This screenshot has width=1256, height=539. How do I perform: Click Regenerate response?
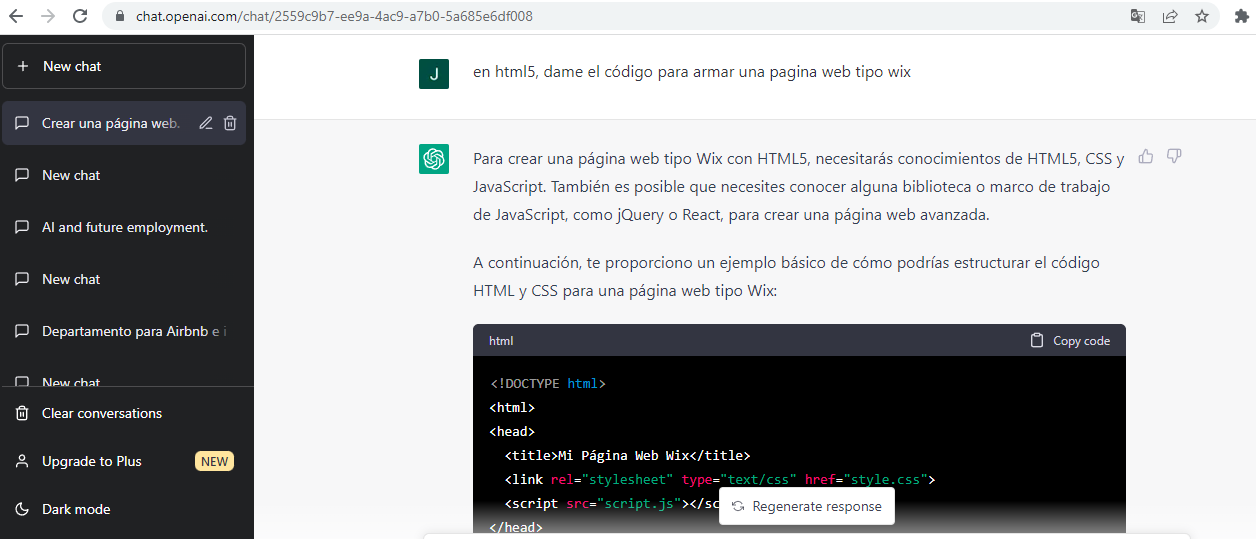[806, 506]
